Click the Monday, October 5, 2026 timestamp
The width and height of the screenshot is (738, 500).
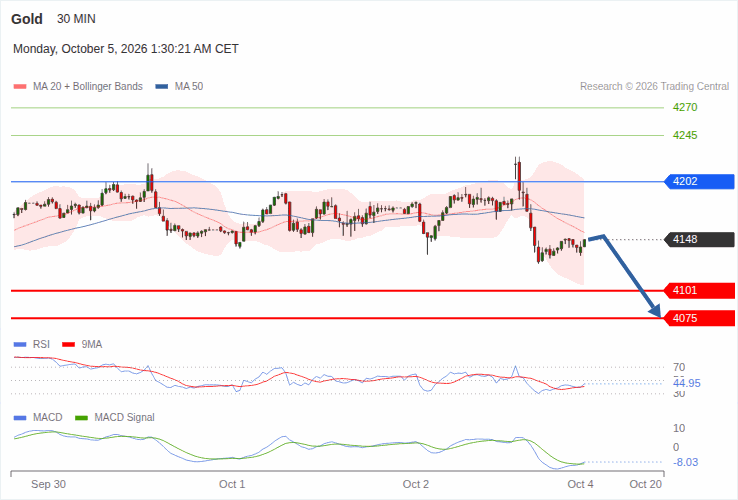click(126, 49)
